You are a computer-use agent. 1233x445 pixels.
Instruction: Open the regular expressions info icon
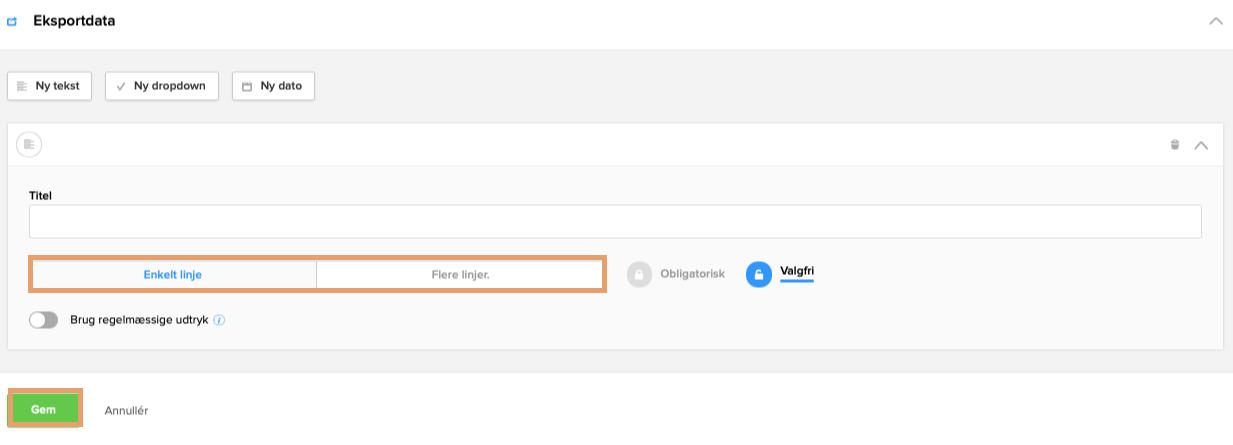219,321
